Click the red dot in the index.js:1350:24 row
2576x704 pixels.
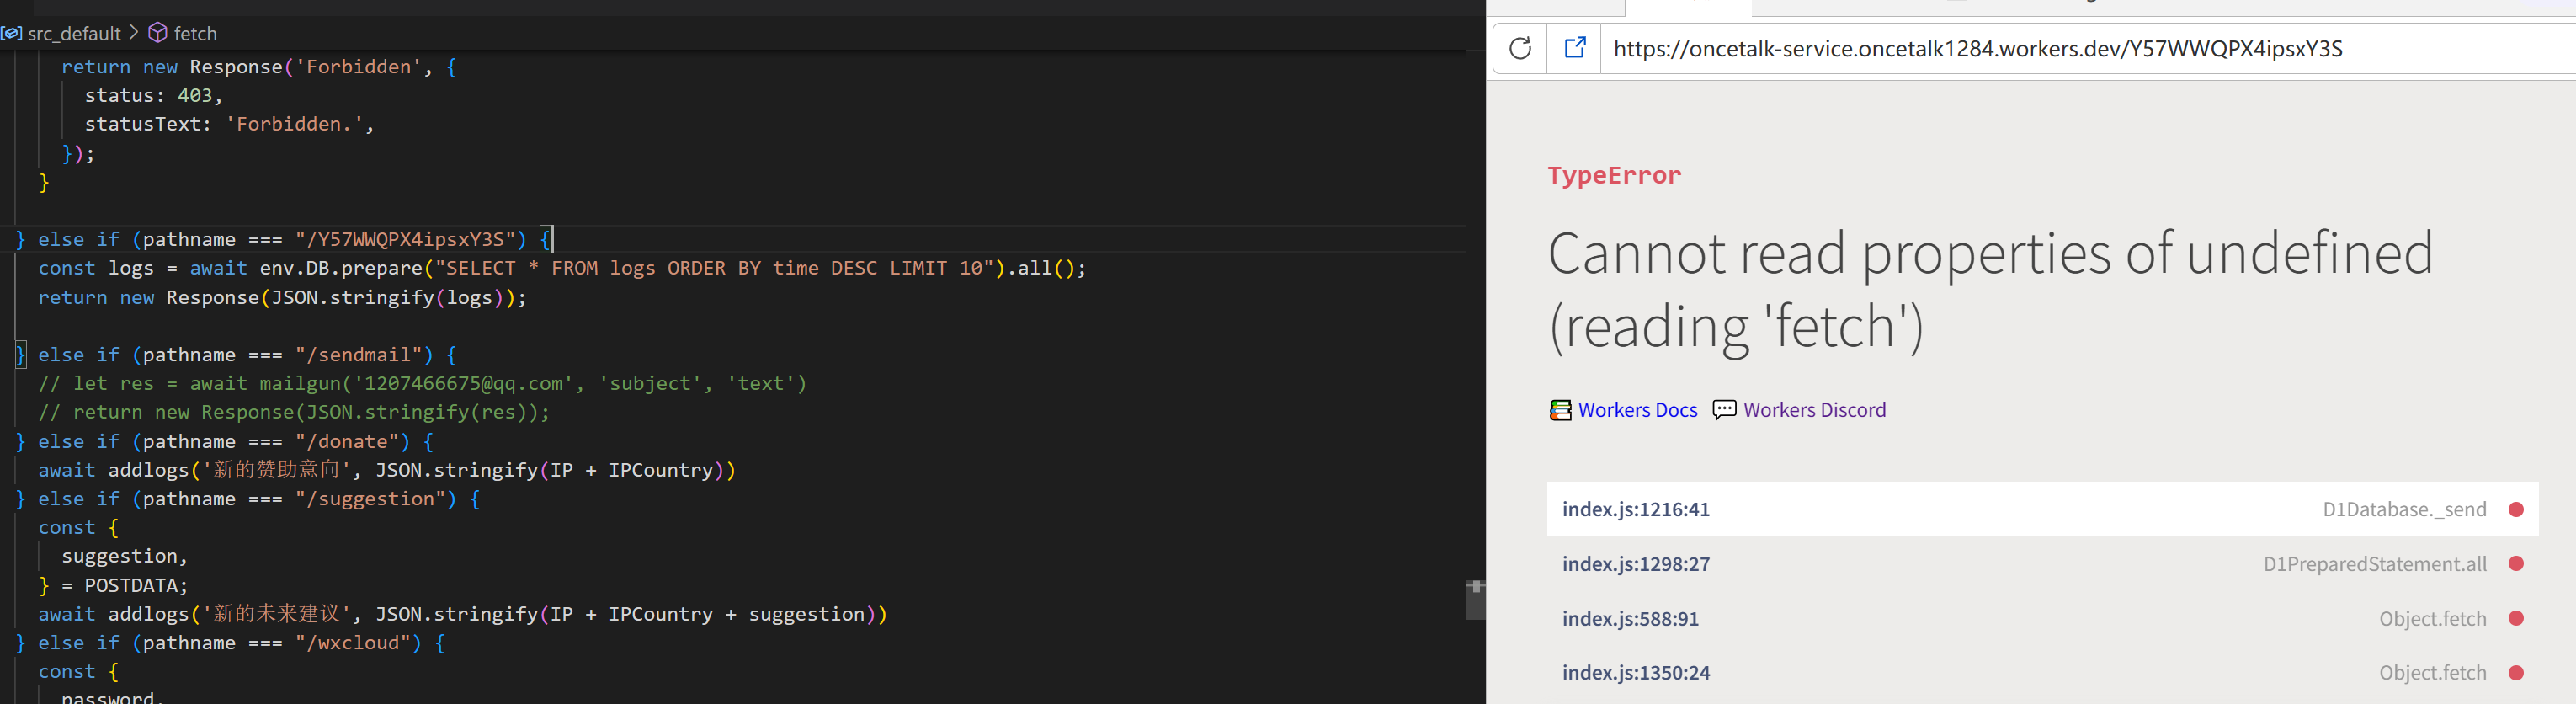point(2516,673)
